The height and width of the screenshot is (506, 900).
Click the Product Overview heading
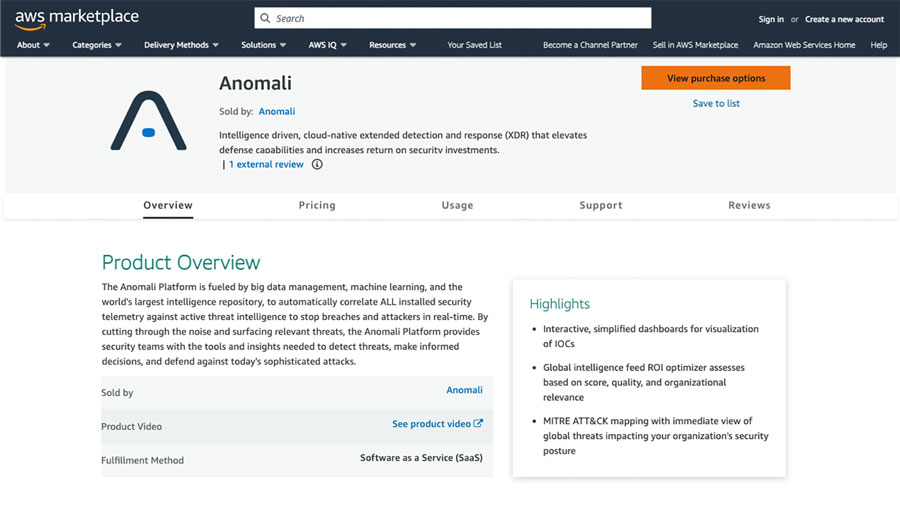pyautogui.click(x=181, y=262)
